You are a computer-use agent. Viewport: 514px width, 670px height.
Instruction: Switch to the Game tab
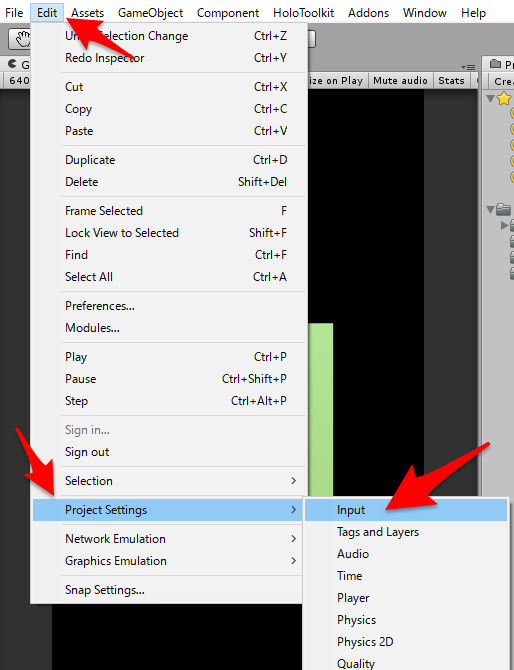[18, 65]
